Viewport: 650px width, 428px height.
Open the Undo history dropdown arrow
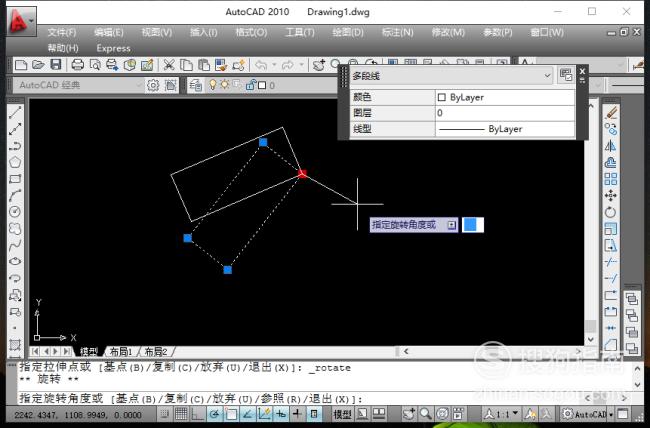[274, 65]
